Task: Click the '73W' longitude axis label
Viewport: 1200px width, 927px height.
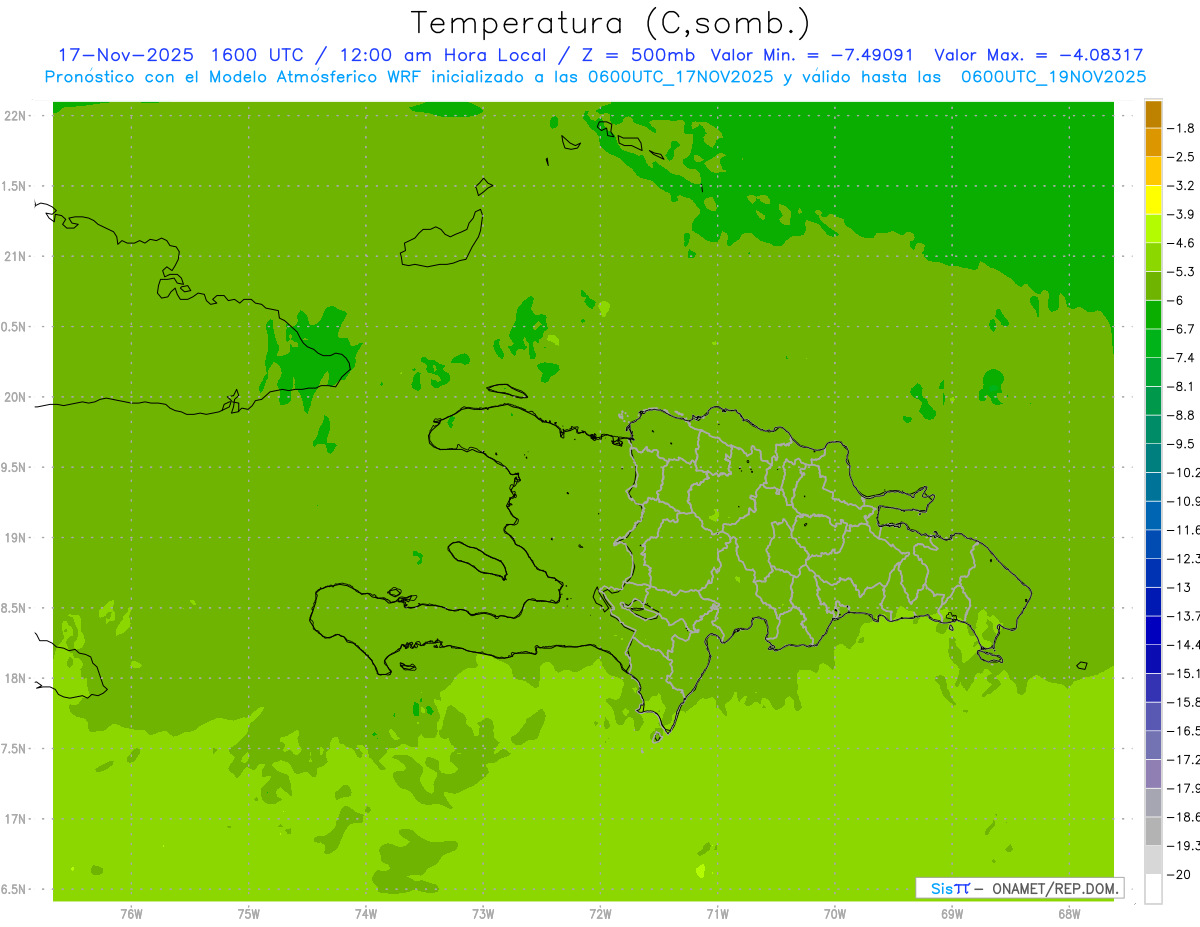Action: tap(483, 914)
